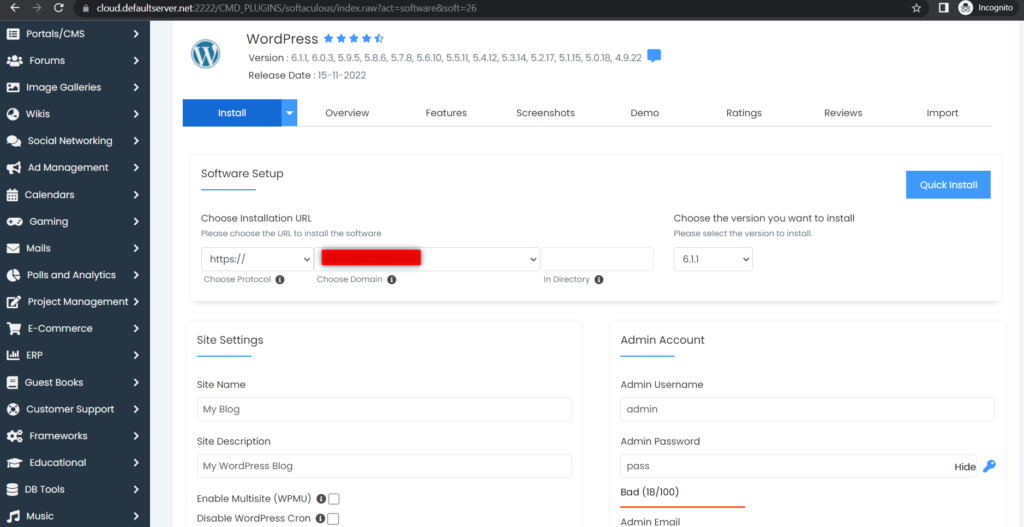The width and height of the screenshot is (1024, 527).
Task: Click the Quick Install button
Action: coord(948,185)
